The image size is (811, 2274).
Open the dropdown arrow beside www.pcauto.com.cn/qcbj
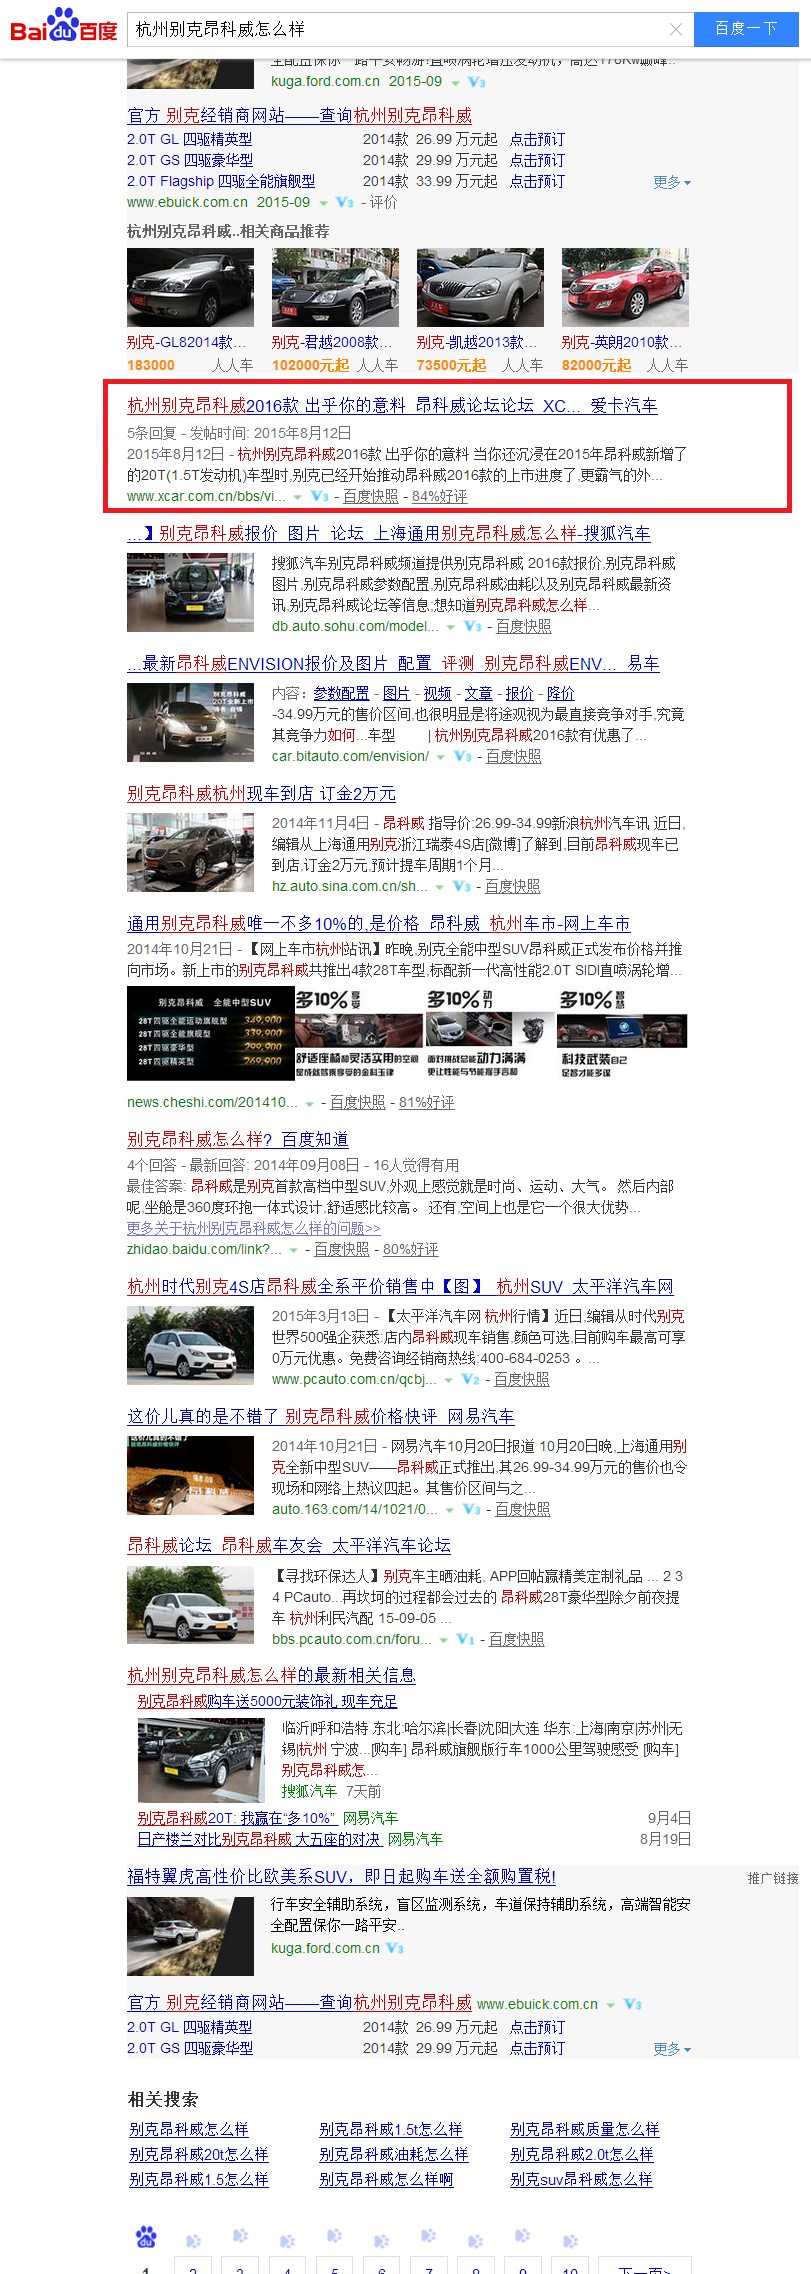tap(449, 1380)
